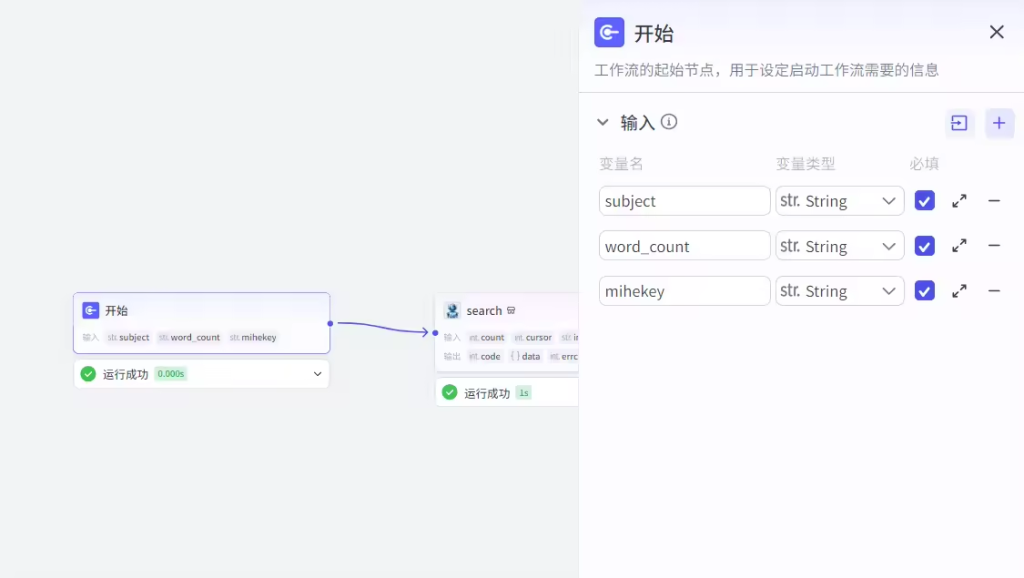1024x578 pixels.
Task: Open variable type dropdown for subject
Action: tap(839, 201)
